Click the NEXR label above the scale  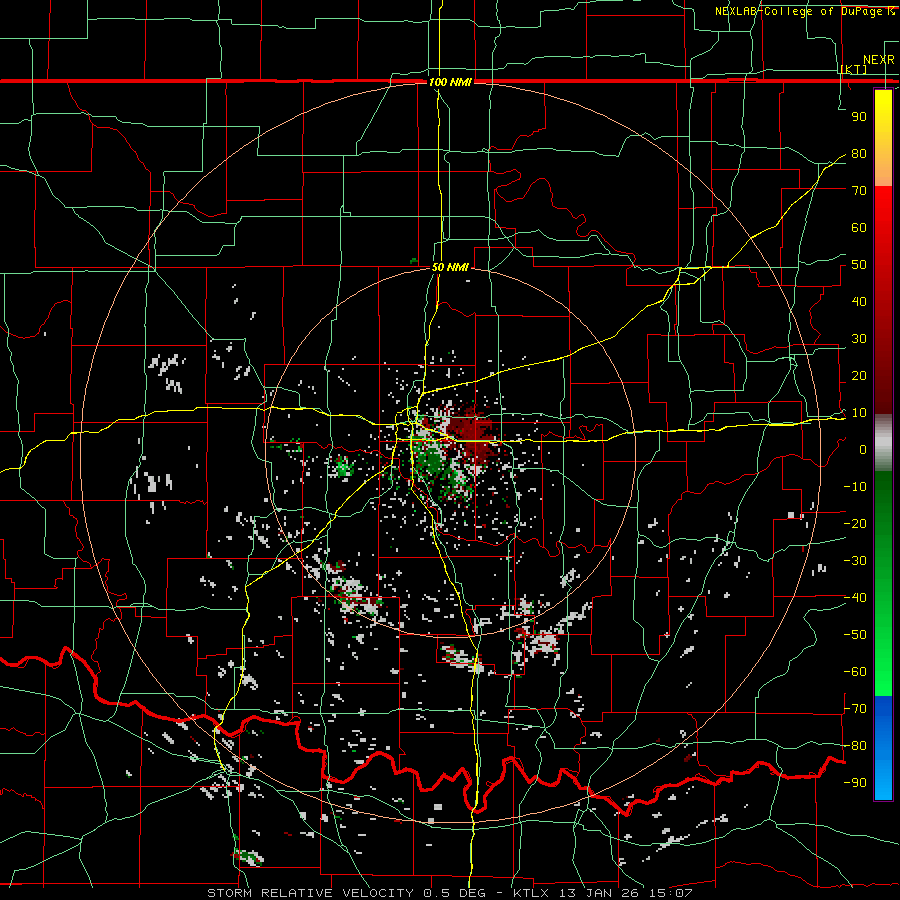tap(879, 60)
